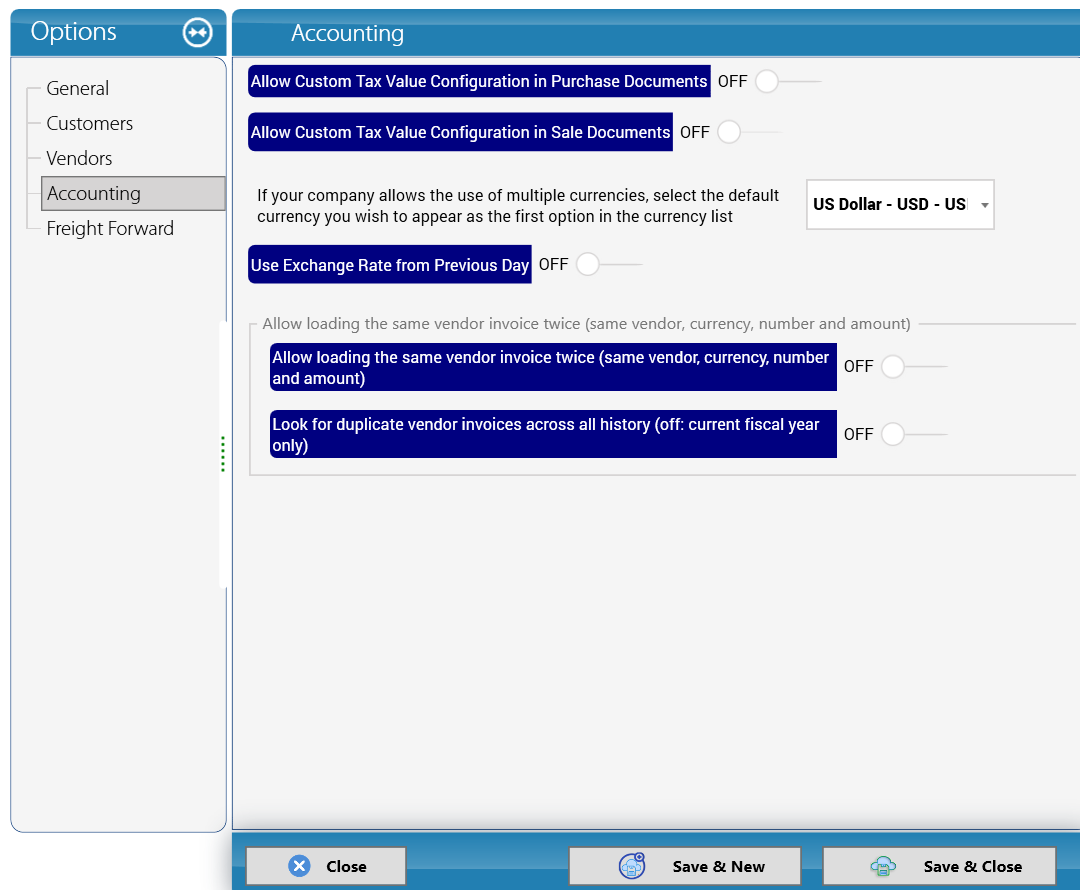Click the blue X icon on Close
The image size is (1080, 890).
click(300, 866)
